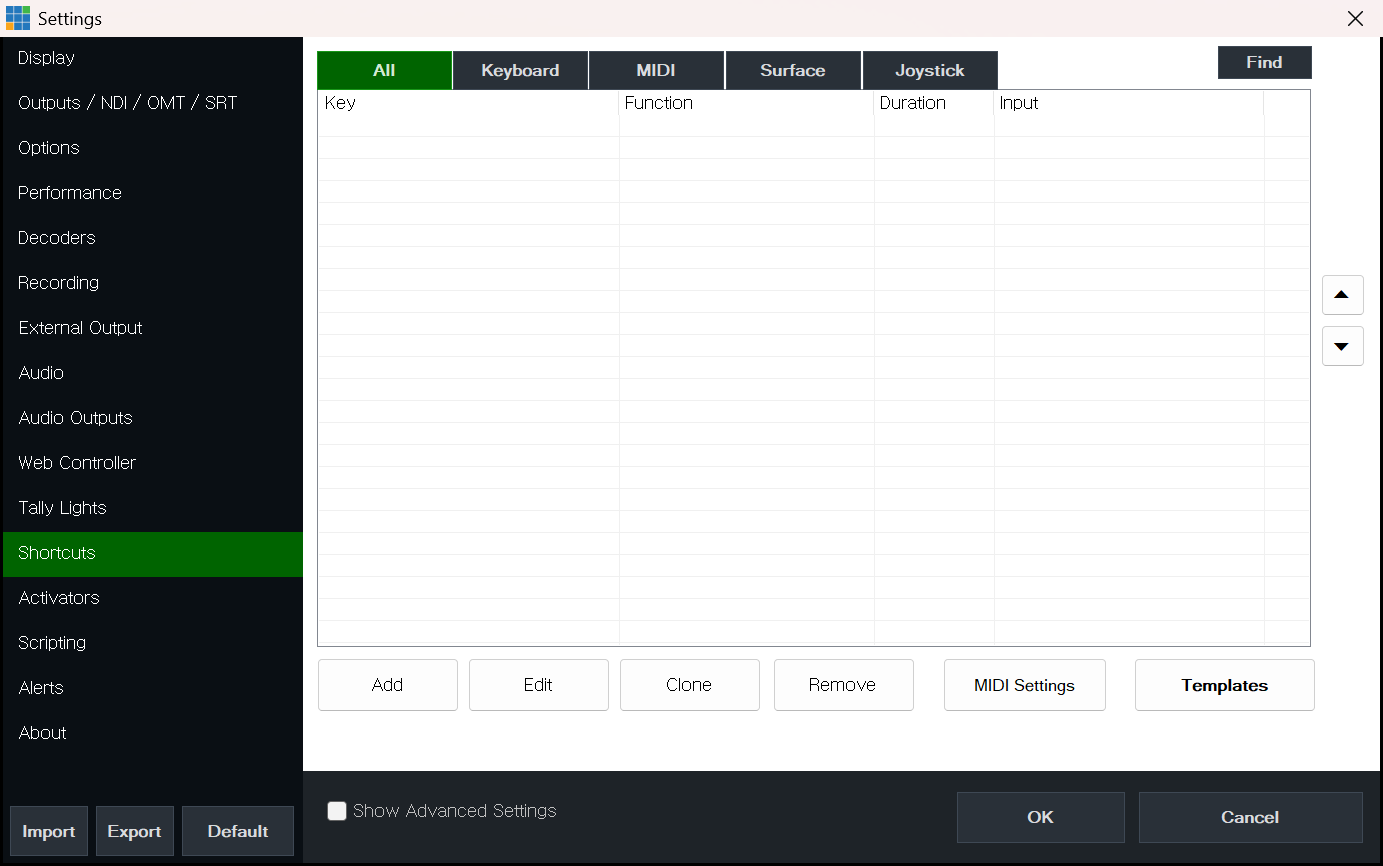Go to Recording settings
The width and height of the screenshot is (1383, 866).
point(153,283)
